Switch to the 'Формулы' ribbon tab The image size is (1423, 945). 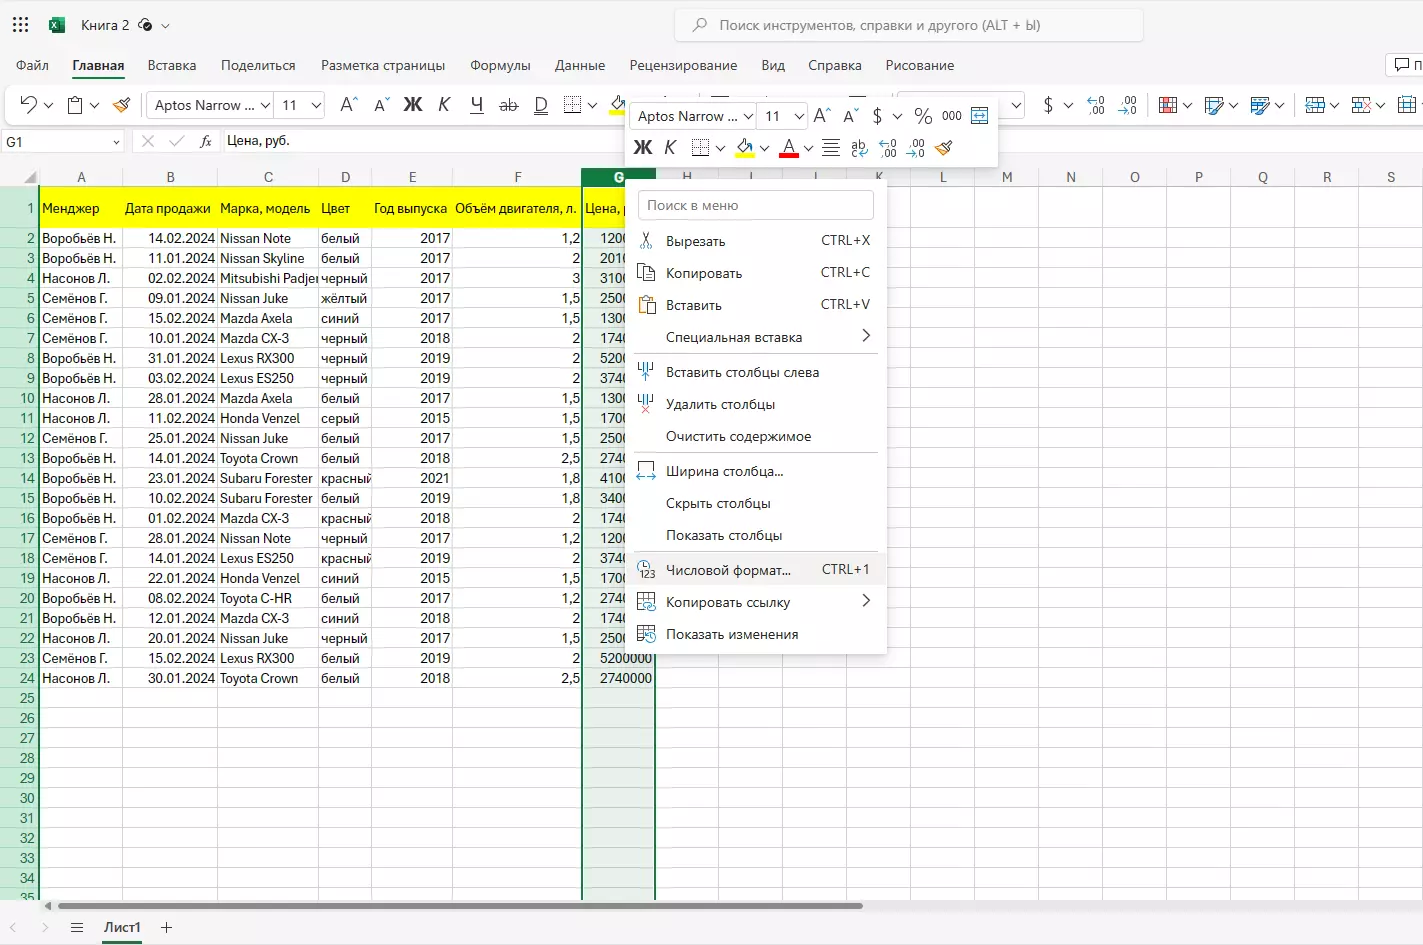coord(500,66)
